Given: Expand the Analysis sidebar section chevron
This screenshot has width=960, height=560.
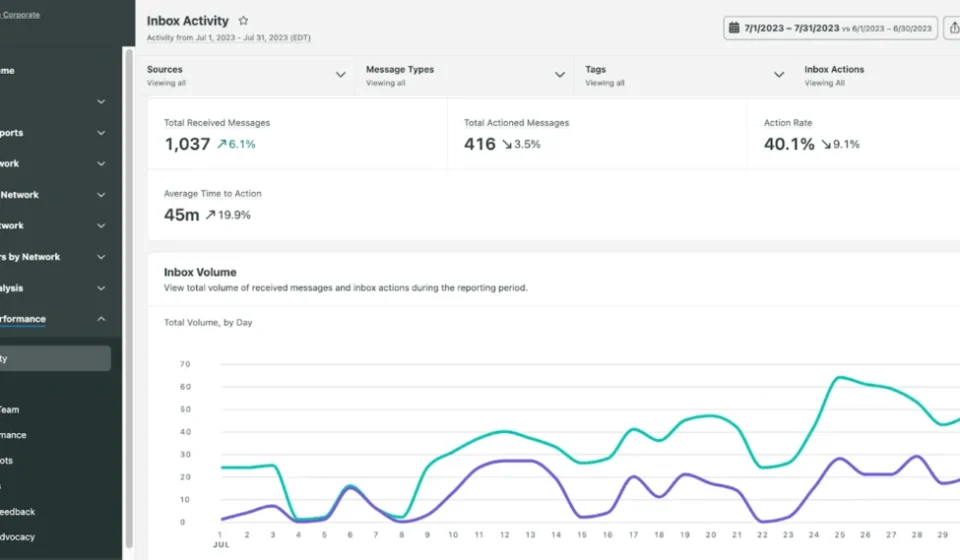Looking at the screenshot, I should click(101, 288).
